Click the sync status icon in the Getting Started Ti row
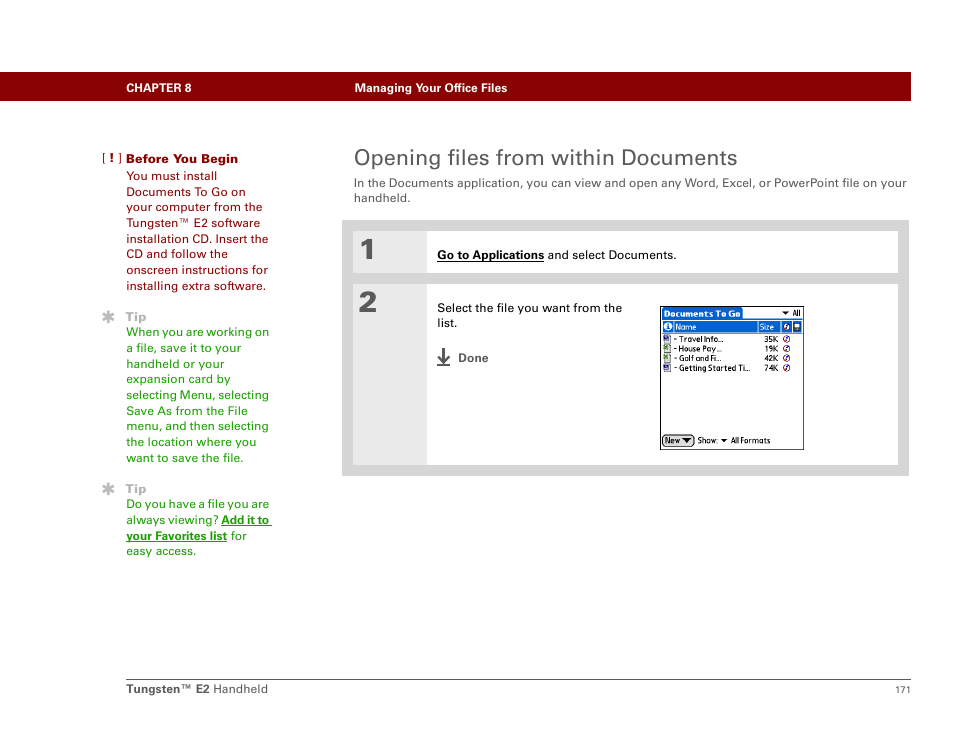The height and width of the screenshot is (738, 954). (x=787, y=367)
